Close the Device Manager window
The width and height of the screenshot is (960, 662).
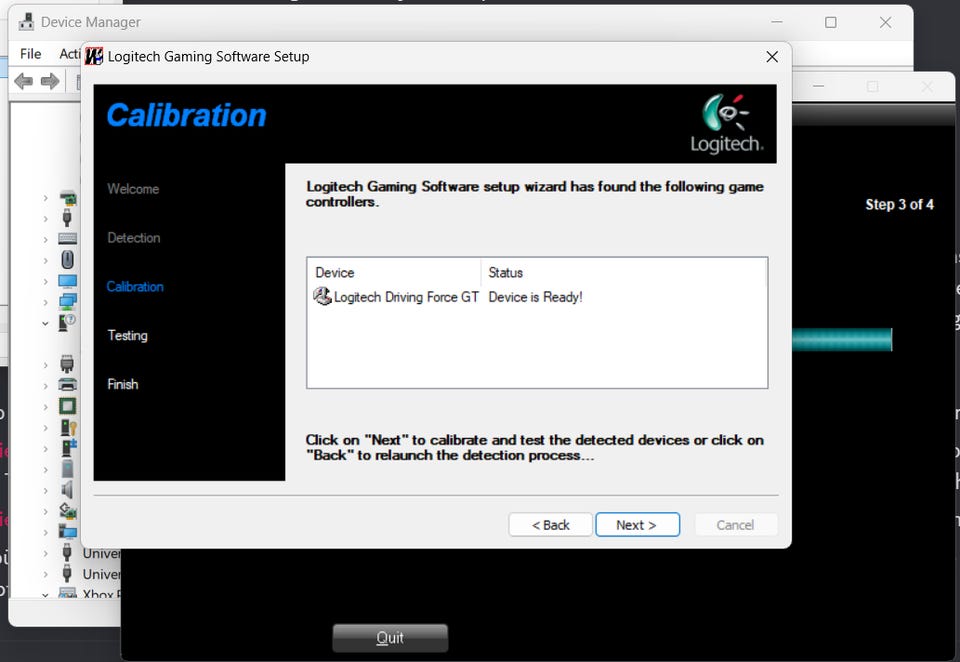tap(885, 22)
